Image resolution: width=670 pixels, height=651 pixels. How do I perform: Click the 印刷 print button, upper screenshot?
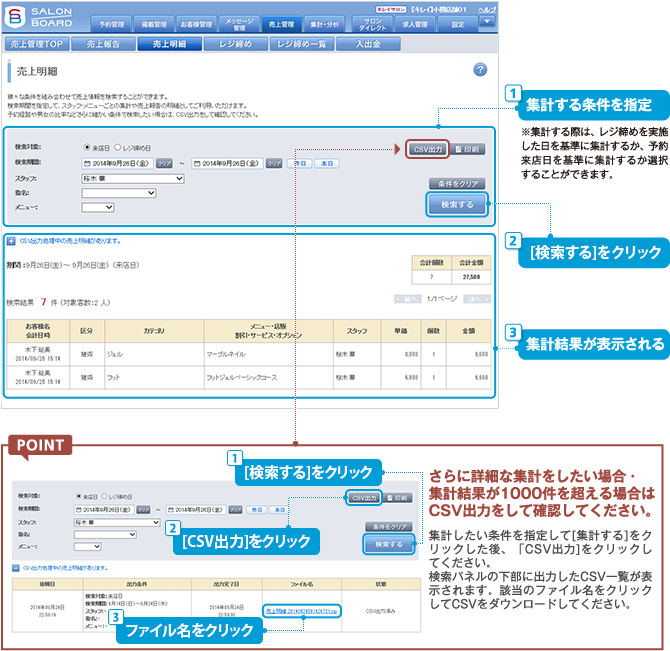(467, 149)
